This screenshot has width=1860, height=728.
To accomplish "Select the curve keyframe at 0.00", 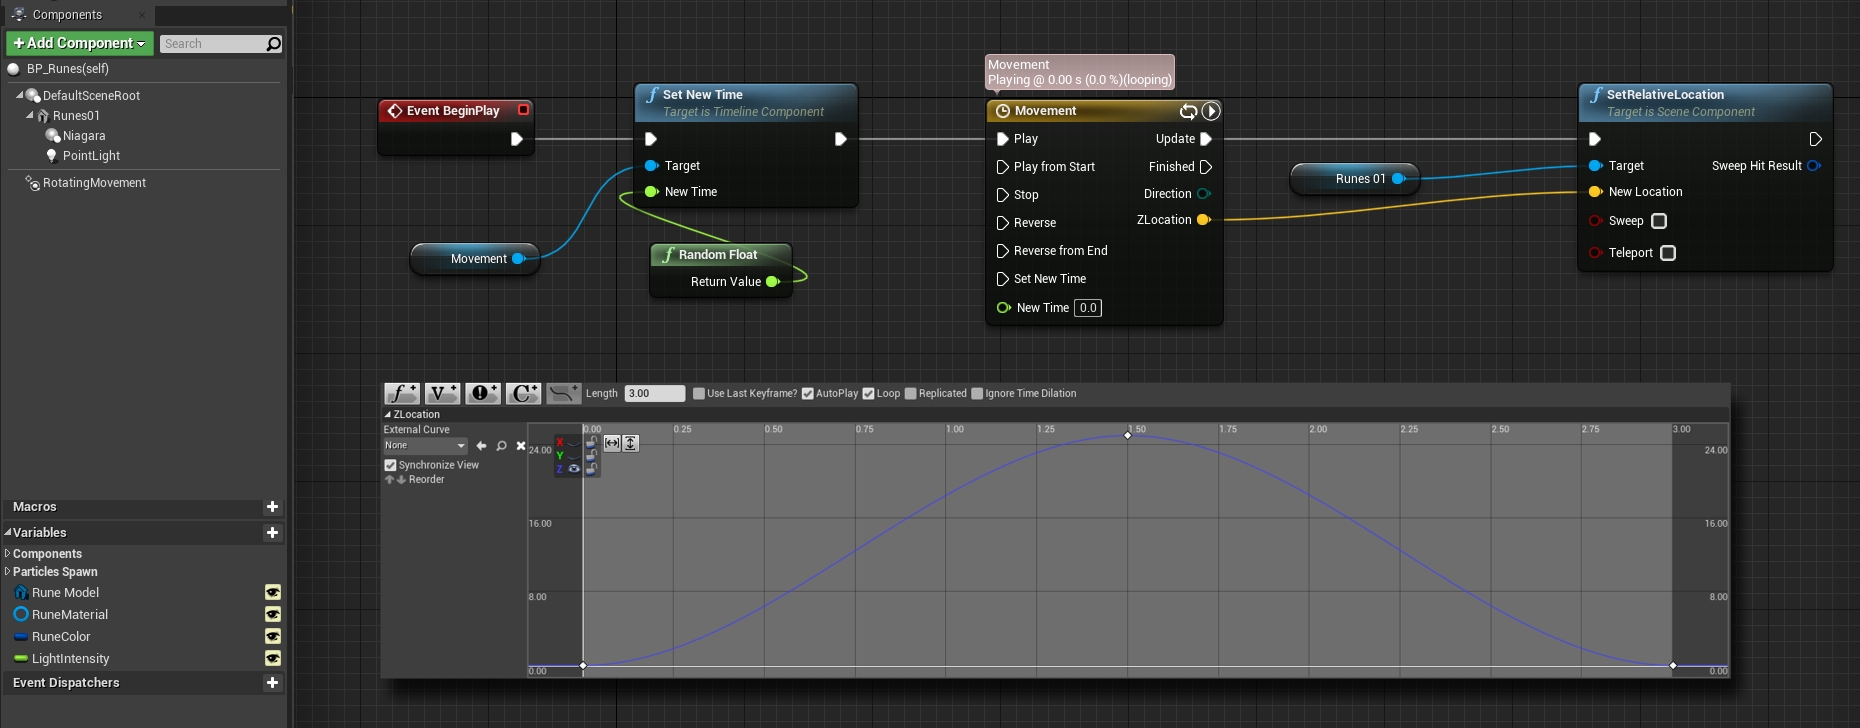I will coord(583,665).
